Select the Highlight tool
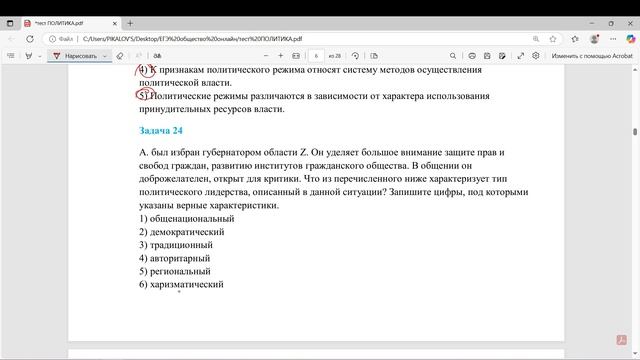 click(29, 56)
